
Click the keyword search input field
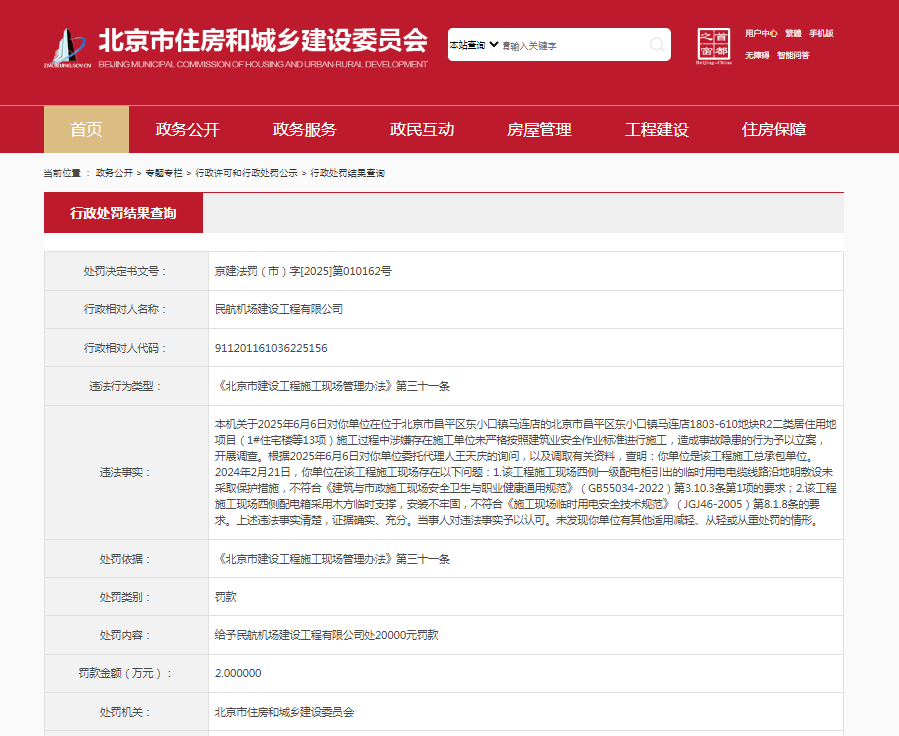572,45
